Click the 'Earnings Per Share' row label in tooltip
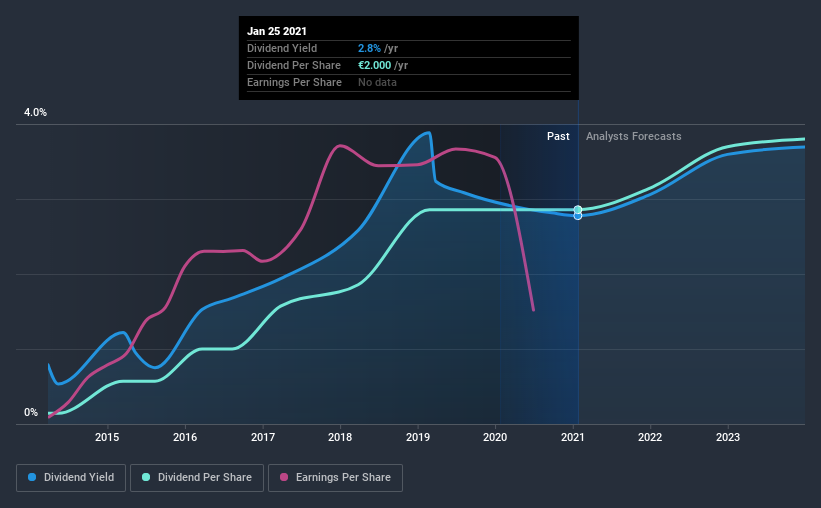This screenshot has width=821, height=508. (294, 82)
